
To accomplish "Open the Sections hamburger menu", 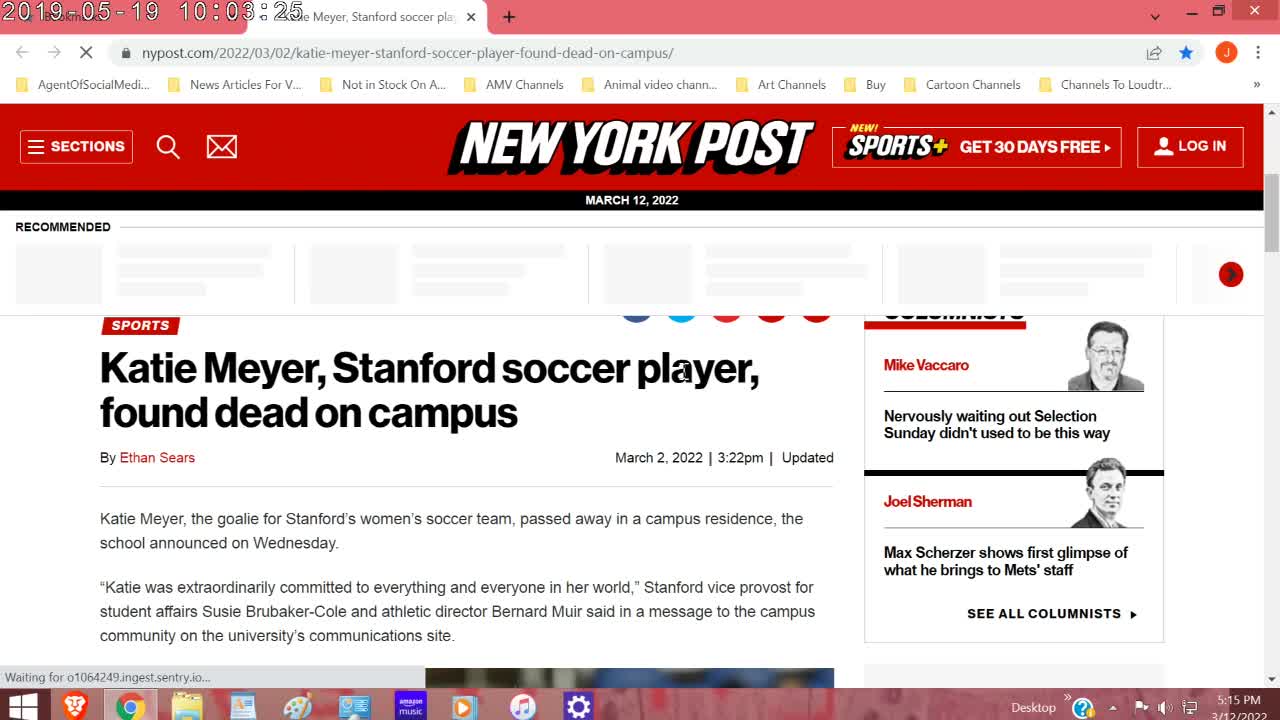I will click(x=76, y=146).
